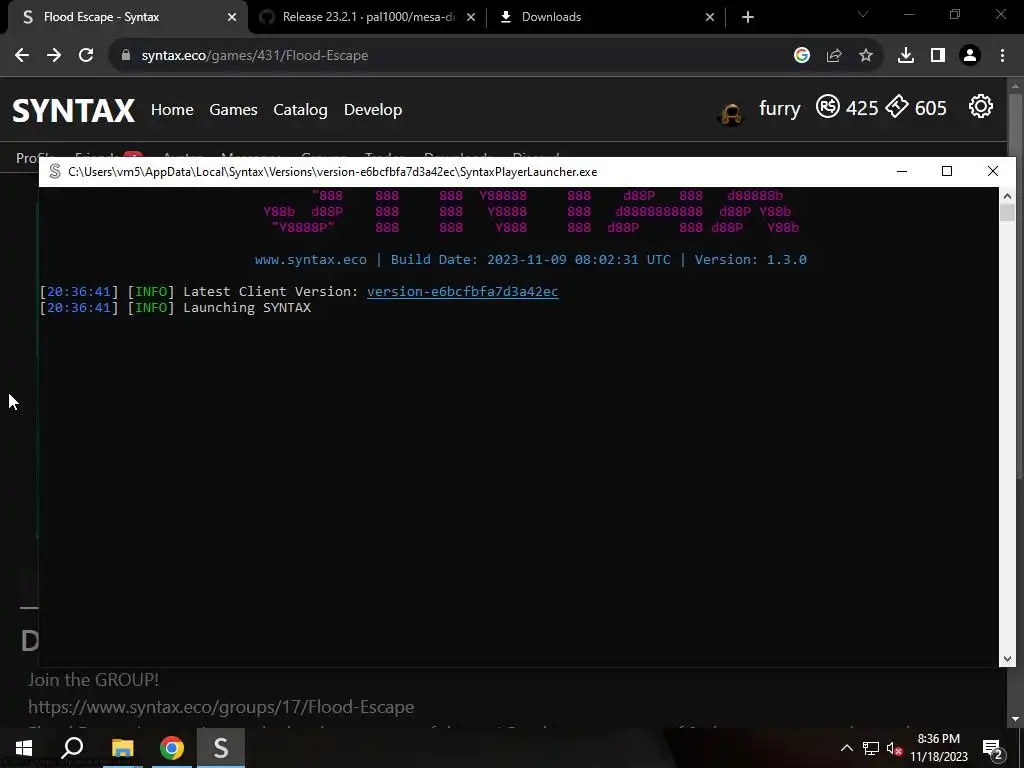Image resolution: width=1024 pixels, height=768 pixels.
Task: Open the furry username profile link
Action: pos(780,108)
